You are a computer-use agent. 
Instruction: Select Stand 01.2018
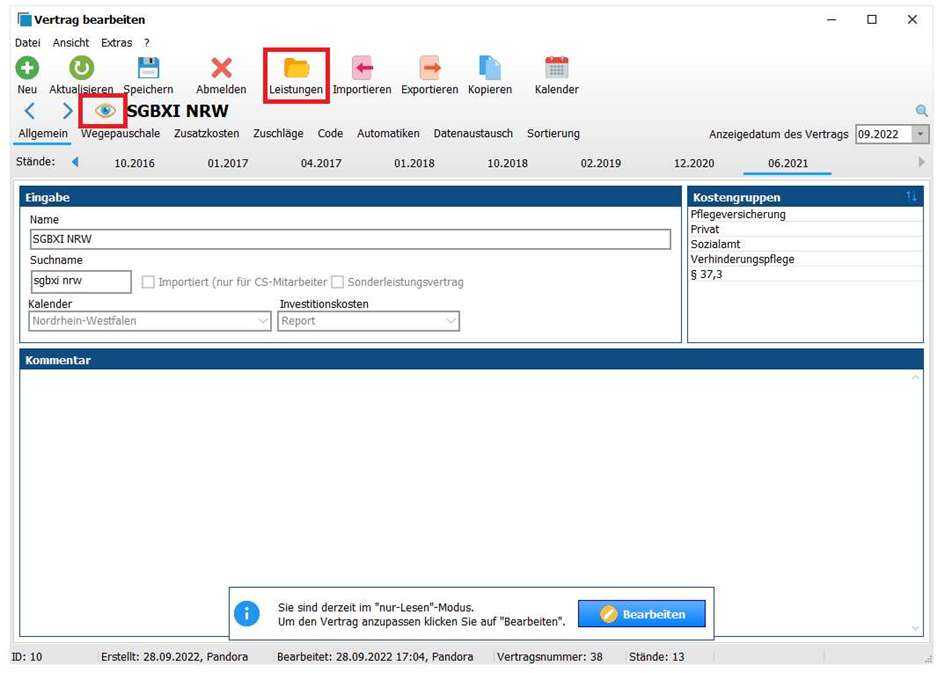[414, 163]
